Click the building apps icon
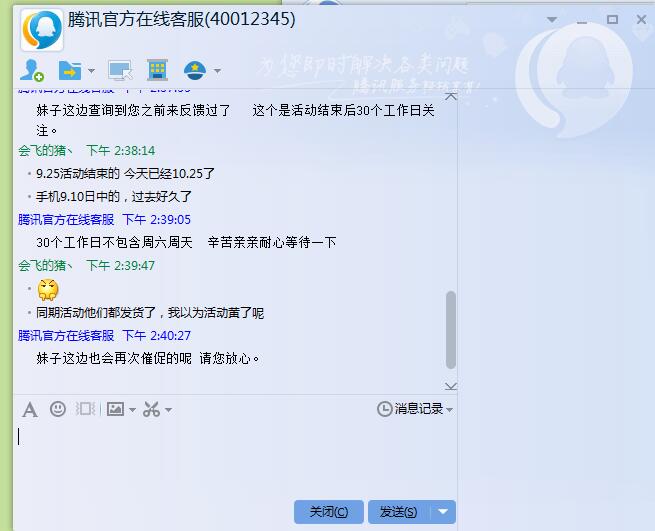 coord(157,70)
